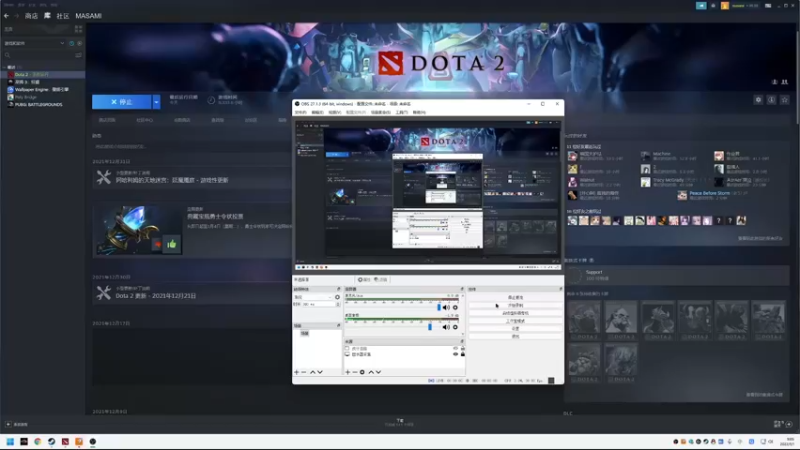Select Wallpaper Engine in library list

(41, 89)
